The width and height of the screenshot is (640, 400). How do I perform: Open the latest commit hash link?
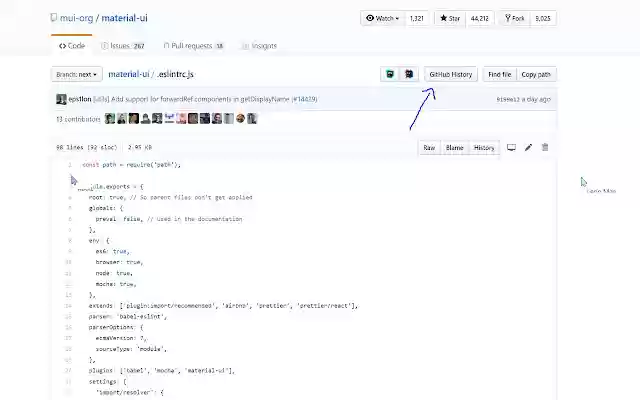coord(508,99)
